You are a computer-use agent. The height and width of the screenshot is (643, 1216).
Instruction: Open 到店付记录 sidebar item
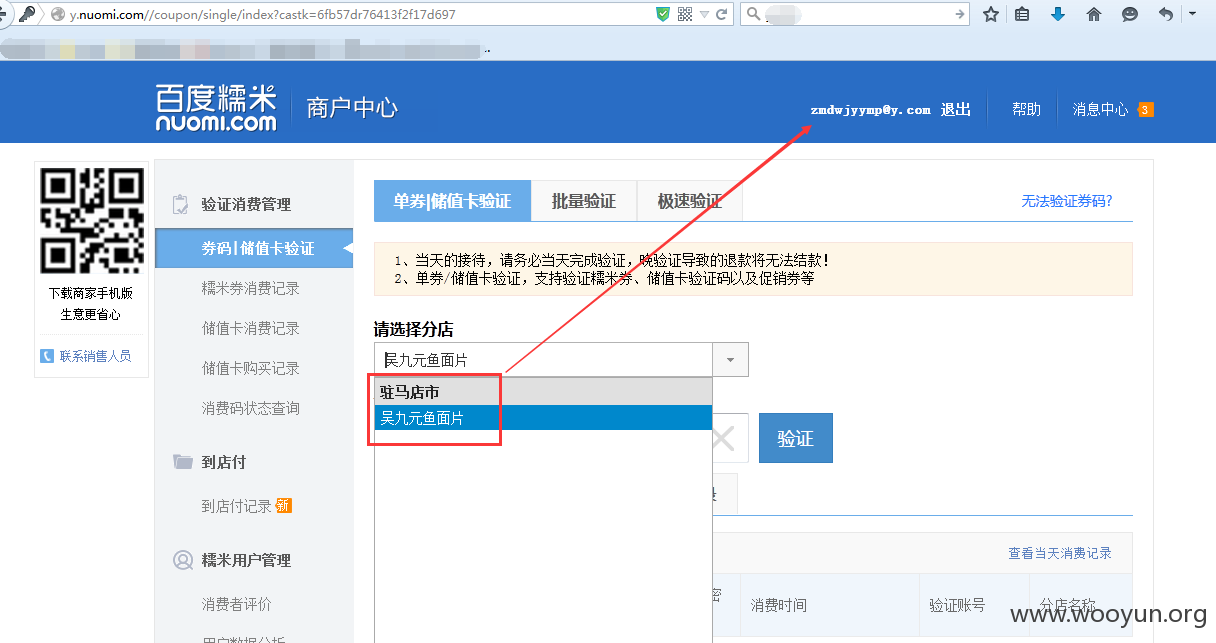tap(236, 506)
